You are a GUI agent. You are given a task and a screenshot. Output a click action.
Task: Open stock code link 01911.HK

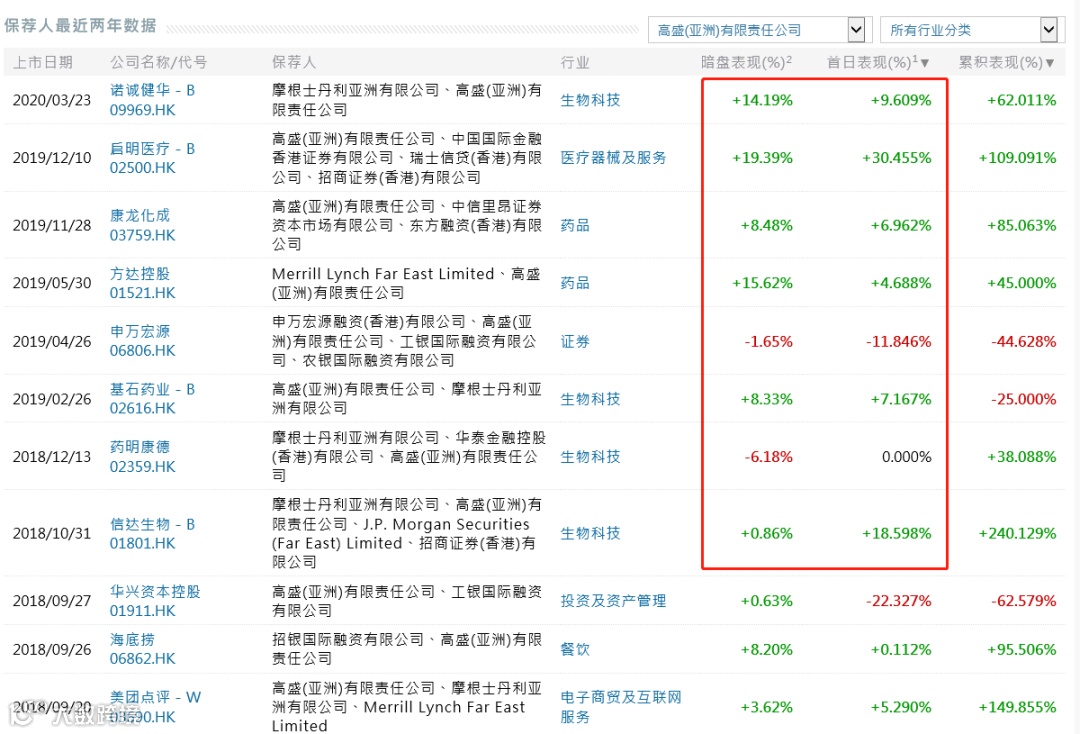point(143,611)
